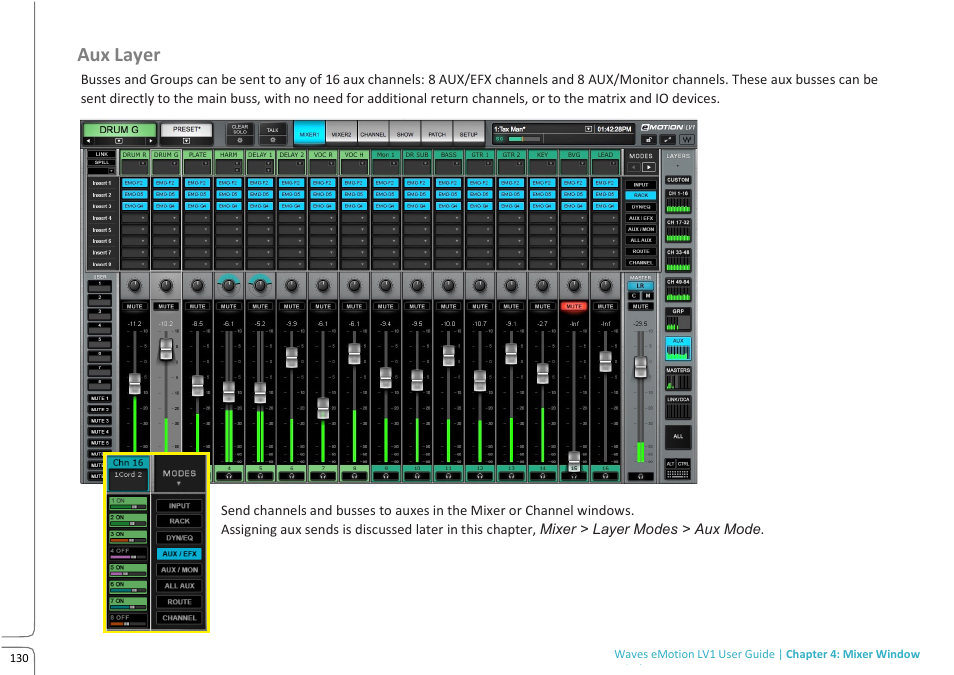Screen dimensions: 954x675
Task: Toggle the LINK button
Action: pyautogui.click(x=102, y=154)
